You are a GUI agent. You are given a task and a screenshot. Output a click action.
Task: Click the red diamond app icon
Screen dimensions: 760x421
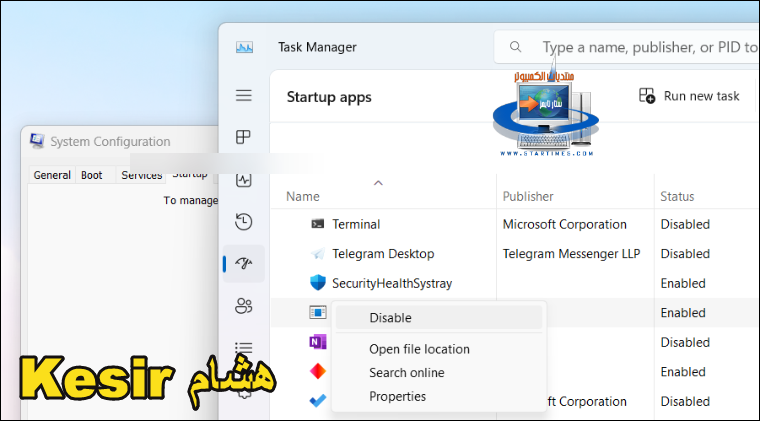317,372
